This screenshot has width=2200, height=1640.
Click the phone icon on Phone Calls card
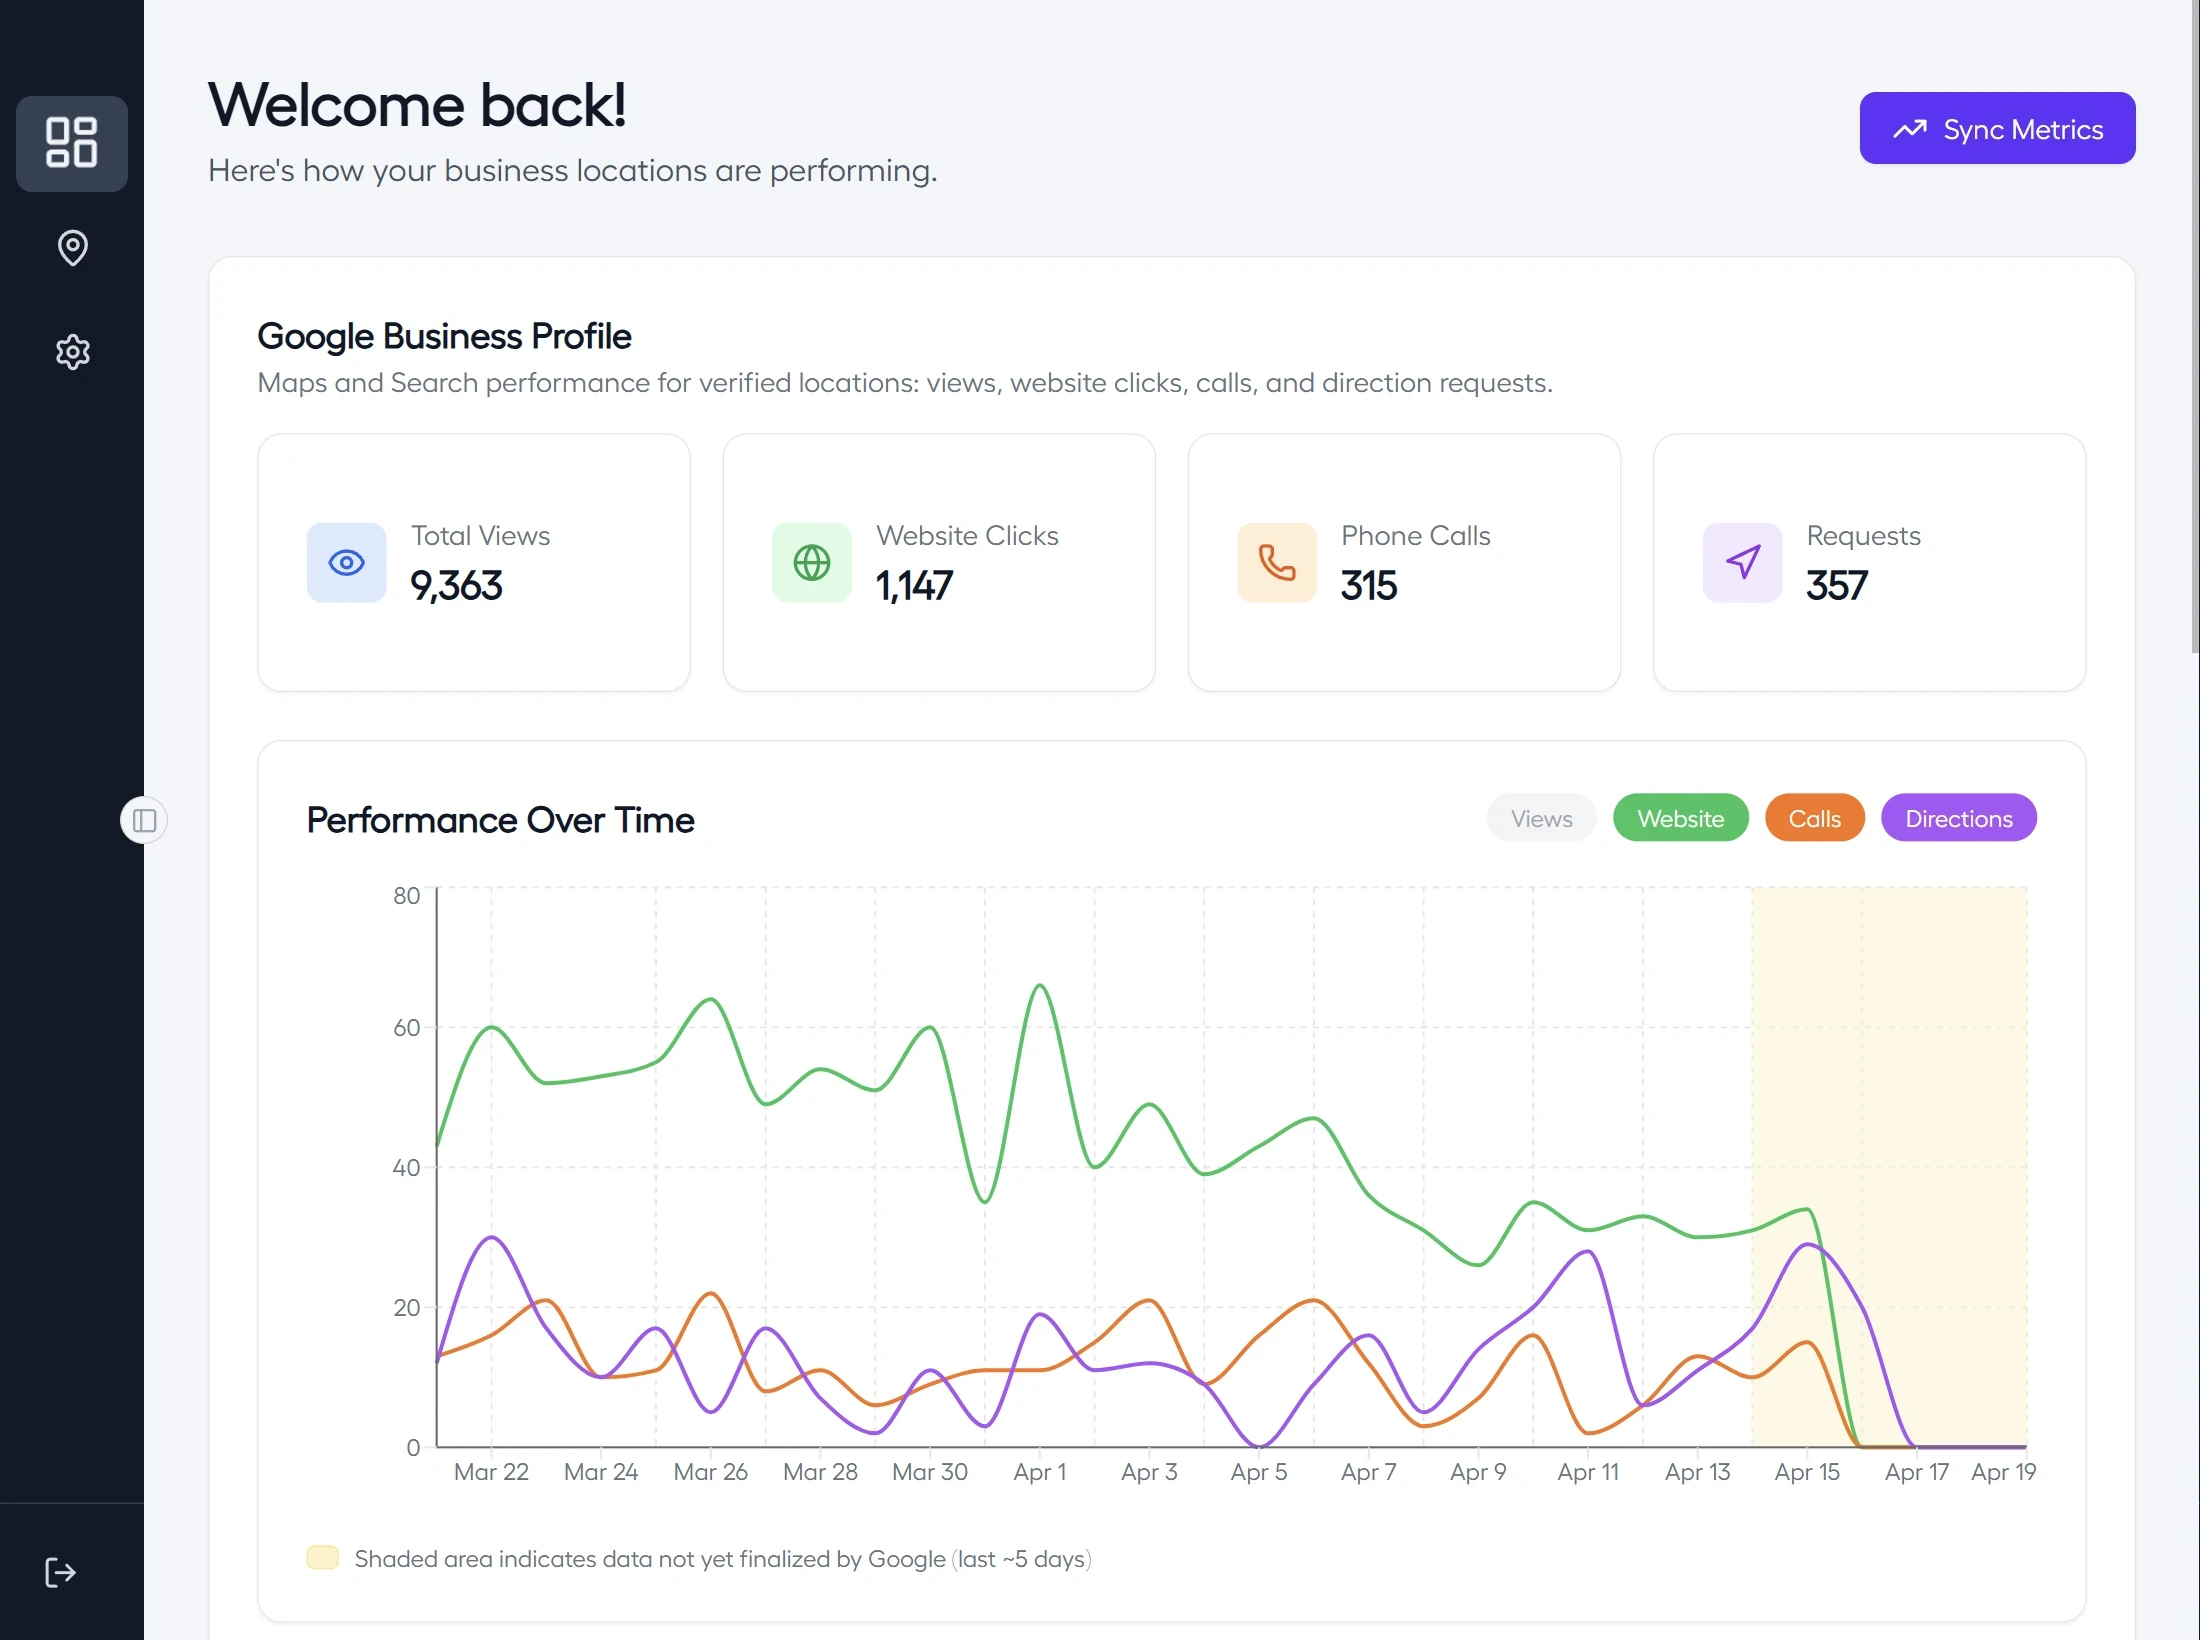(1276, 563)
